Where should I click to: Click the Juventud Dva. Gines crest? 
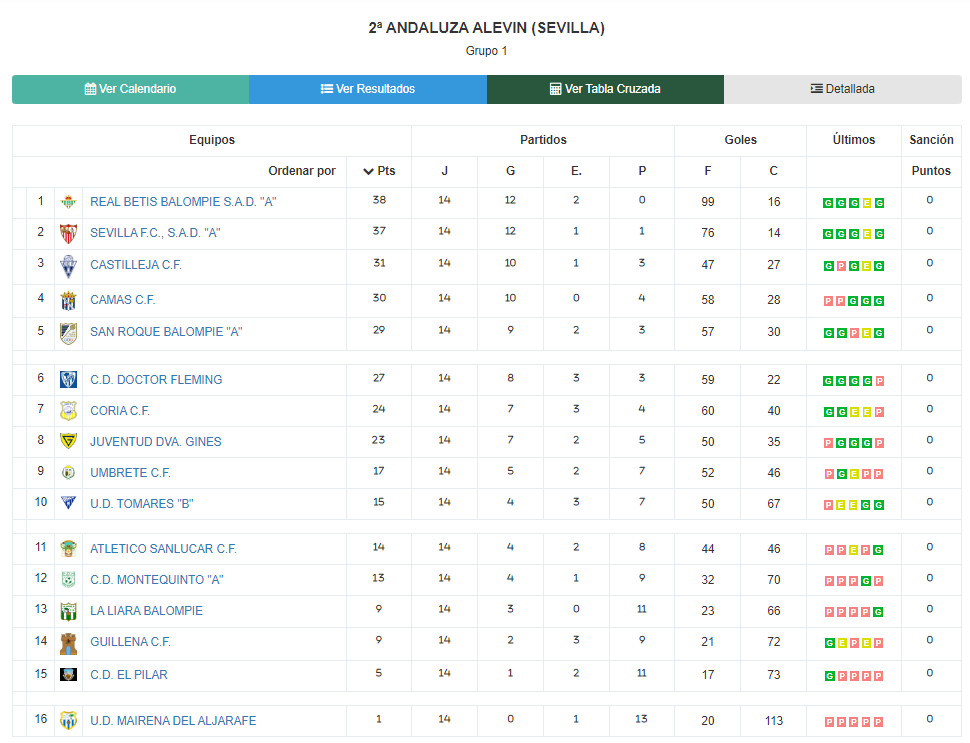point(68,441)
